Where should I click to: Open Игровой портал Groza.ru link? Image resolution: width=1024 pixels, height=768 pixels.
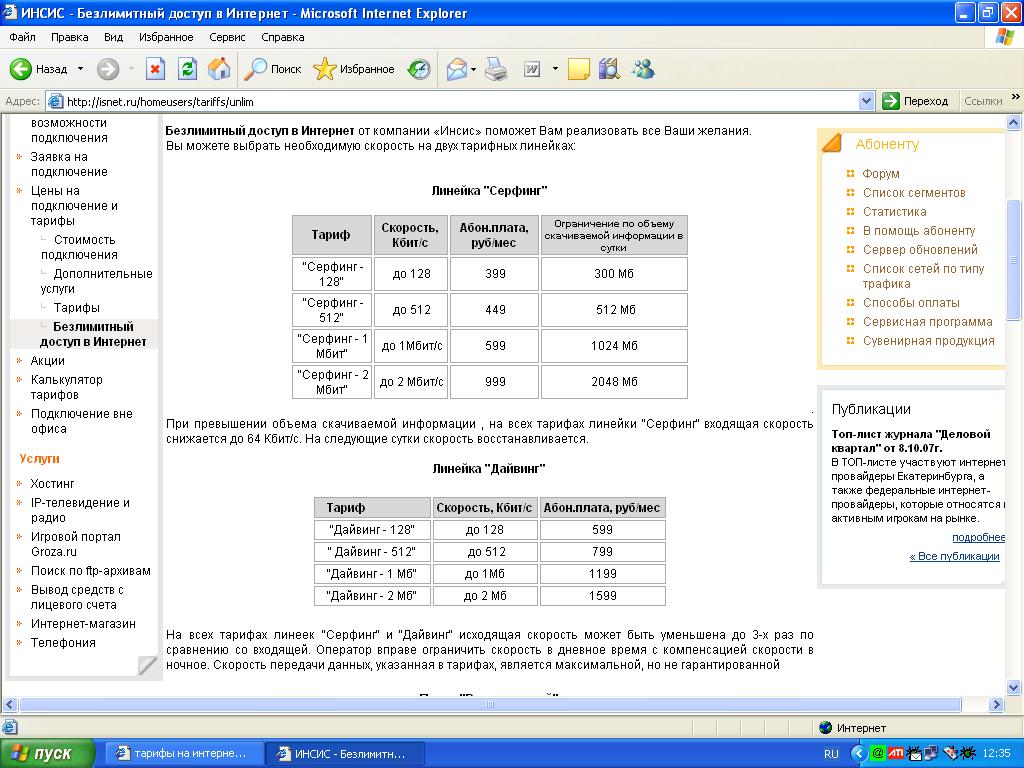[75, 544]
